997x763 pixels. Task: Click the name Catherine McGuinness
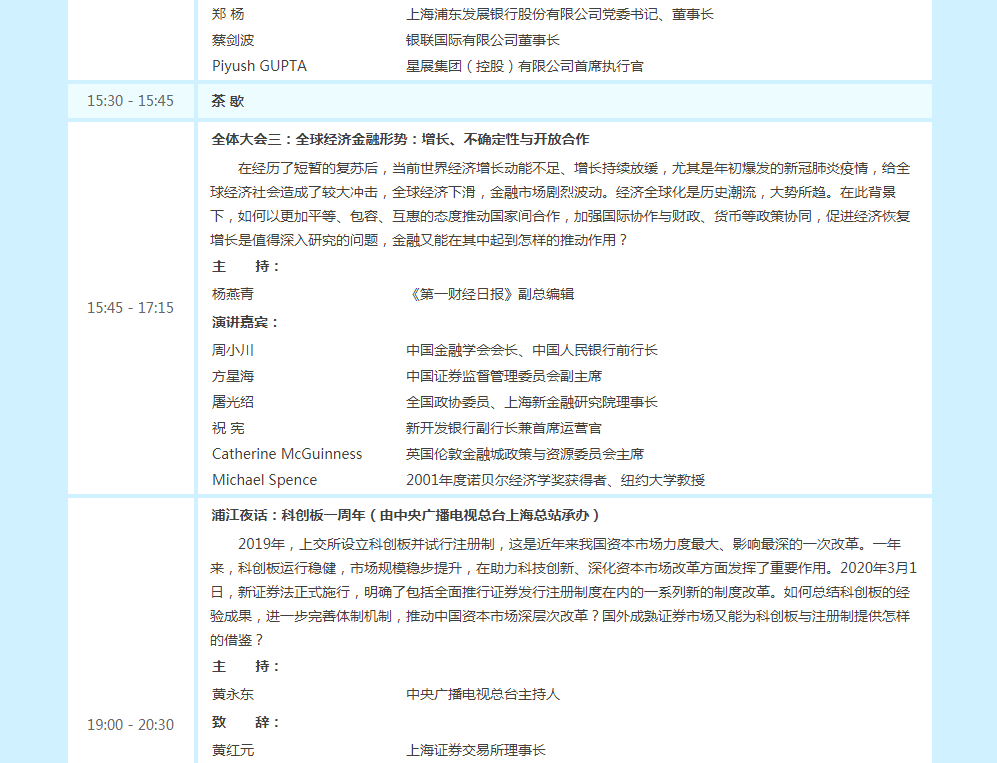click(287, 454)
